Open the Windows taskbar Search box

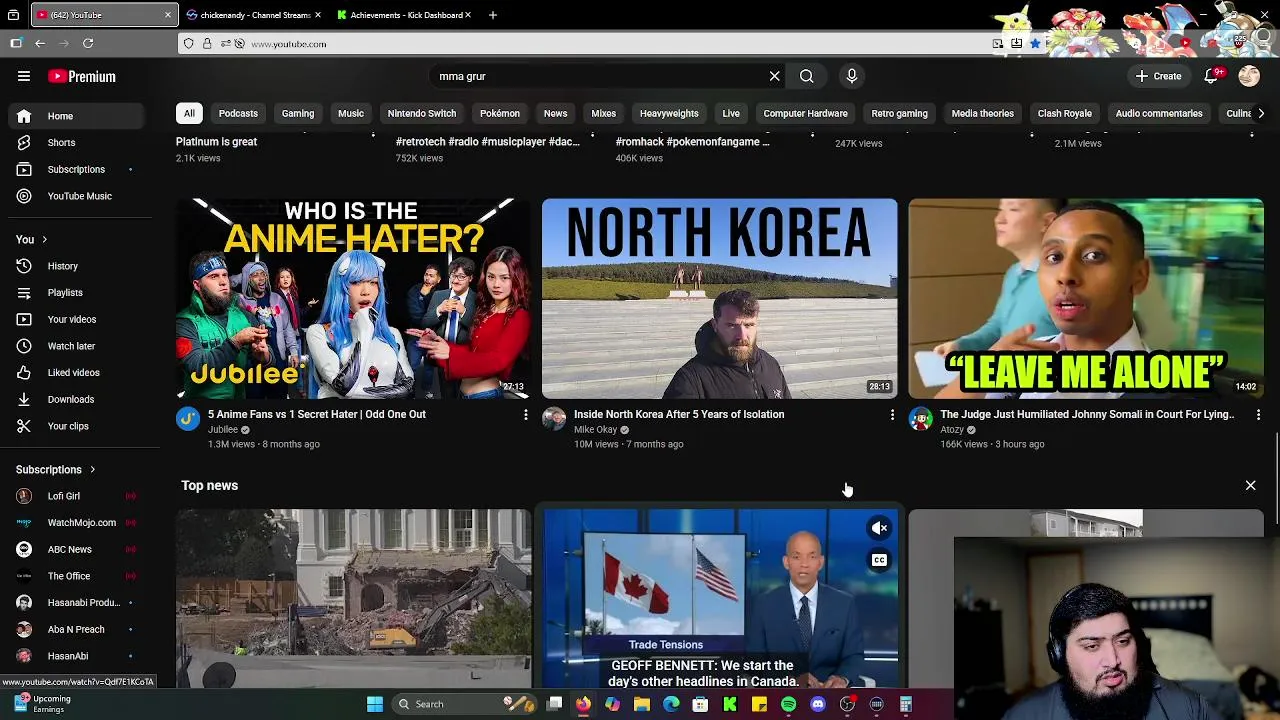coord(465,704)
